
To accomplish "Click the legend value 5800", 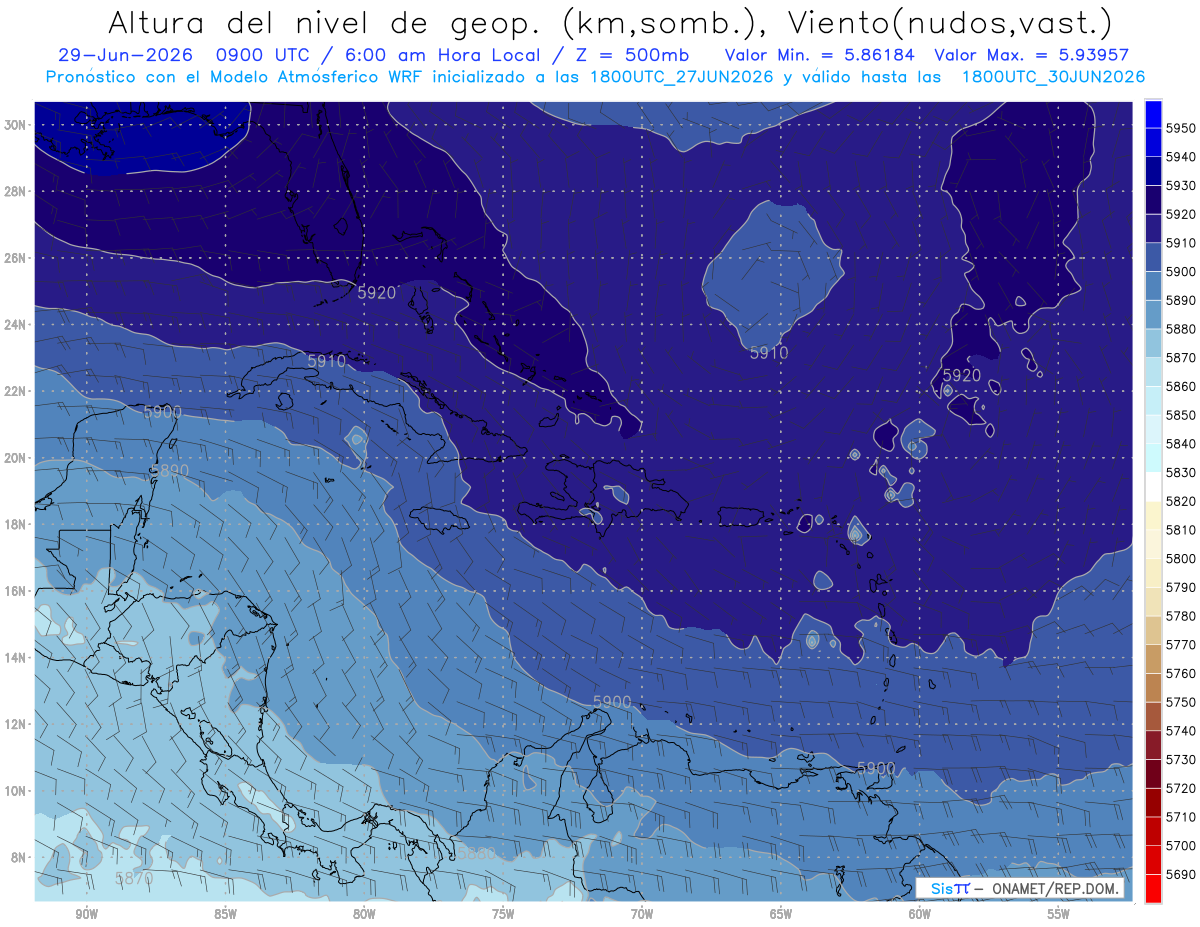I will click(x=1180, y=559).
